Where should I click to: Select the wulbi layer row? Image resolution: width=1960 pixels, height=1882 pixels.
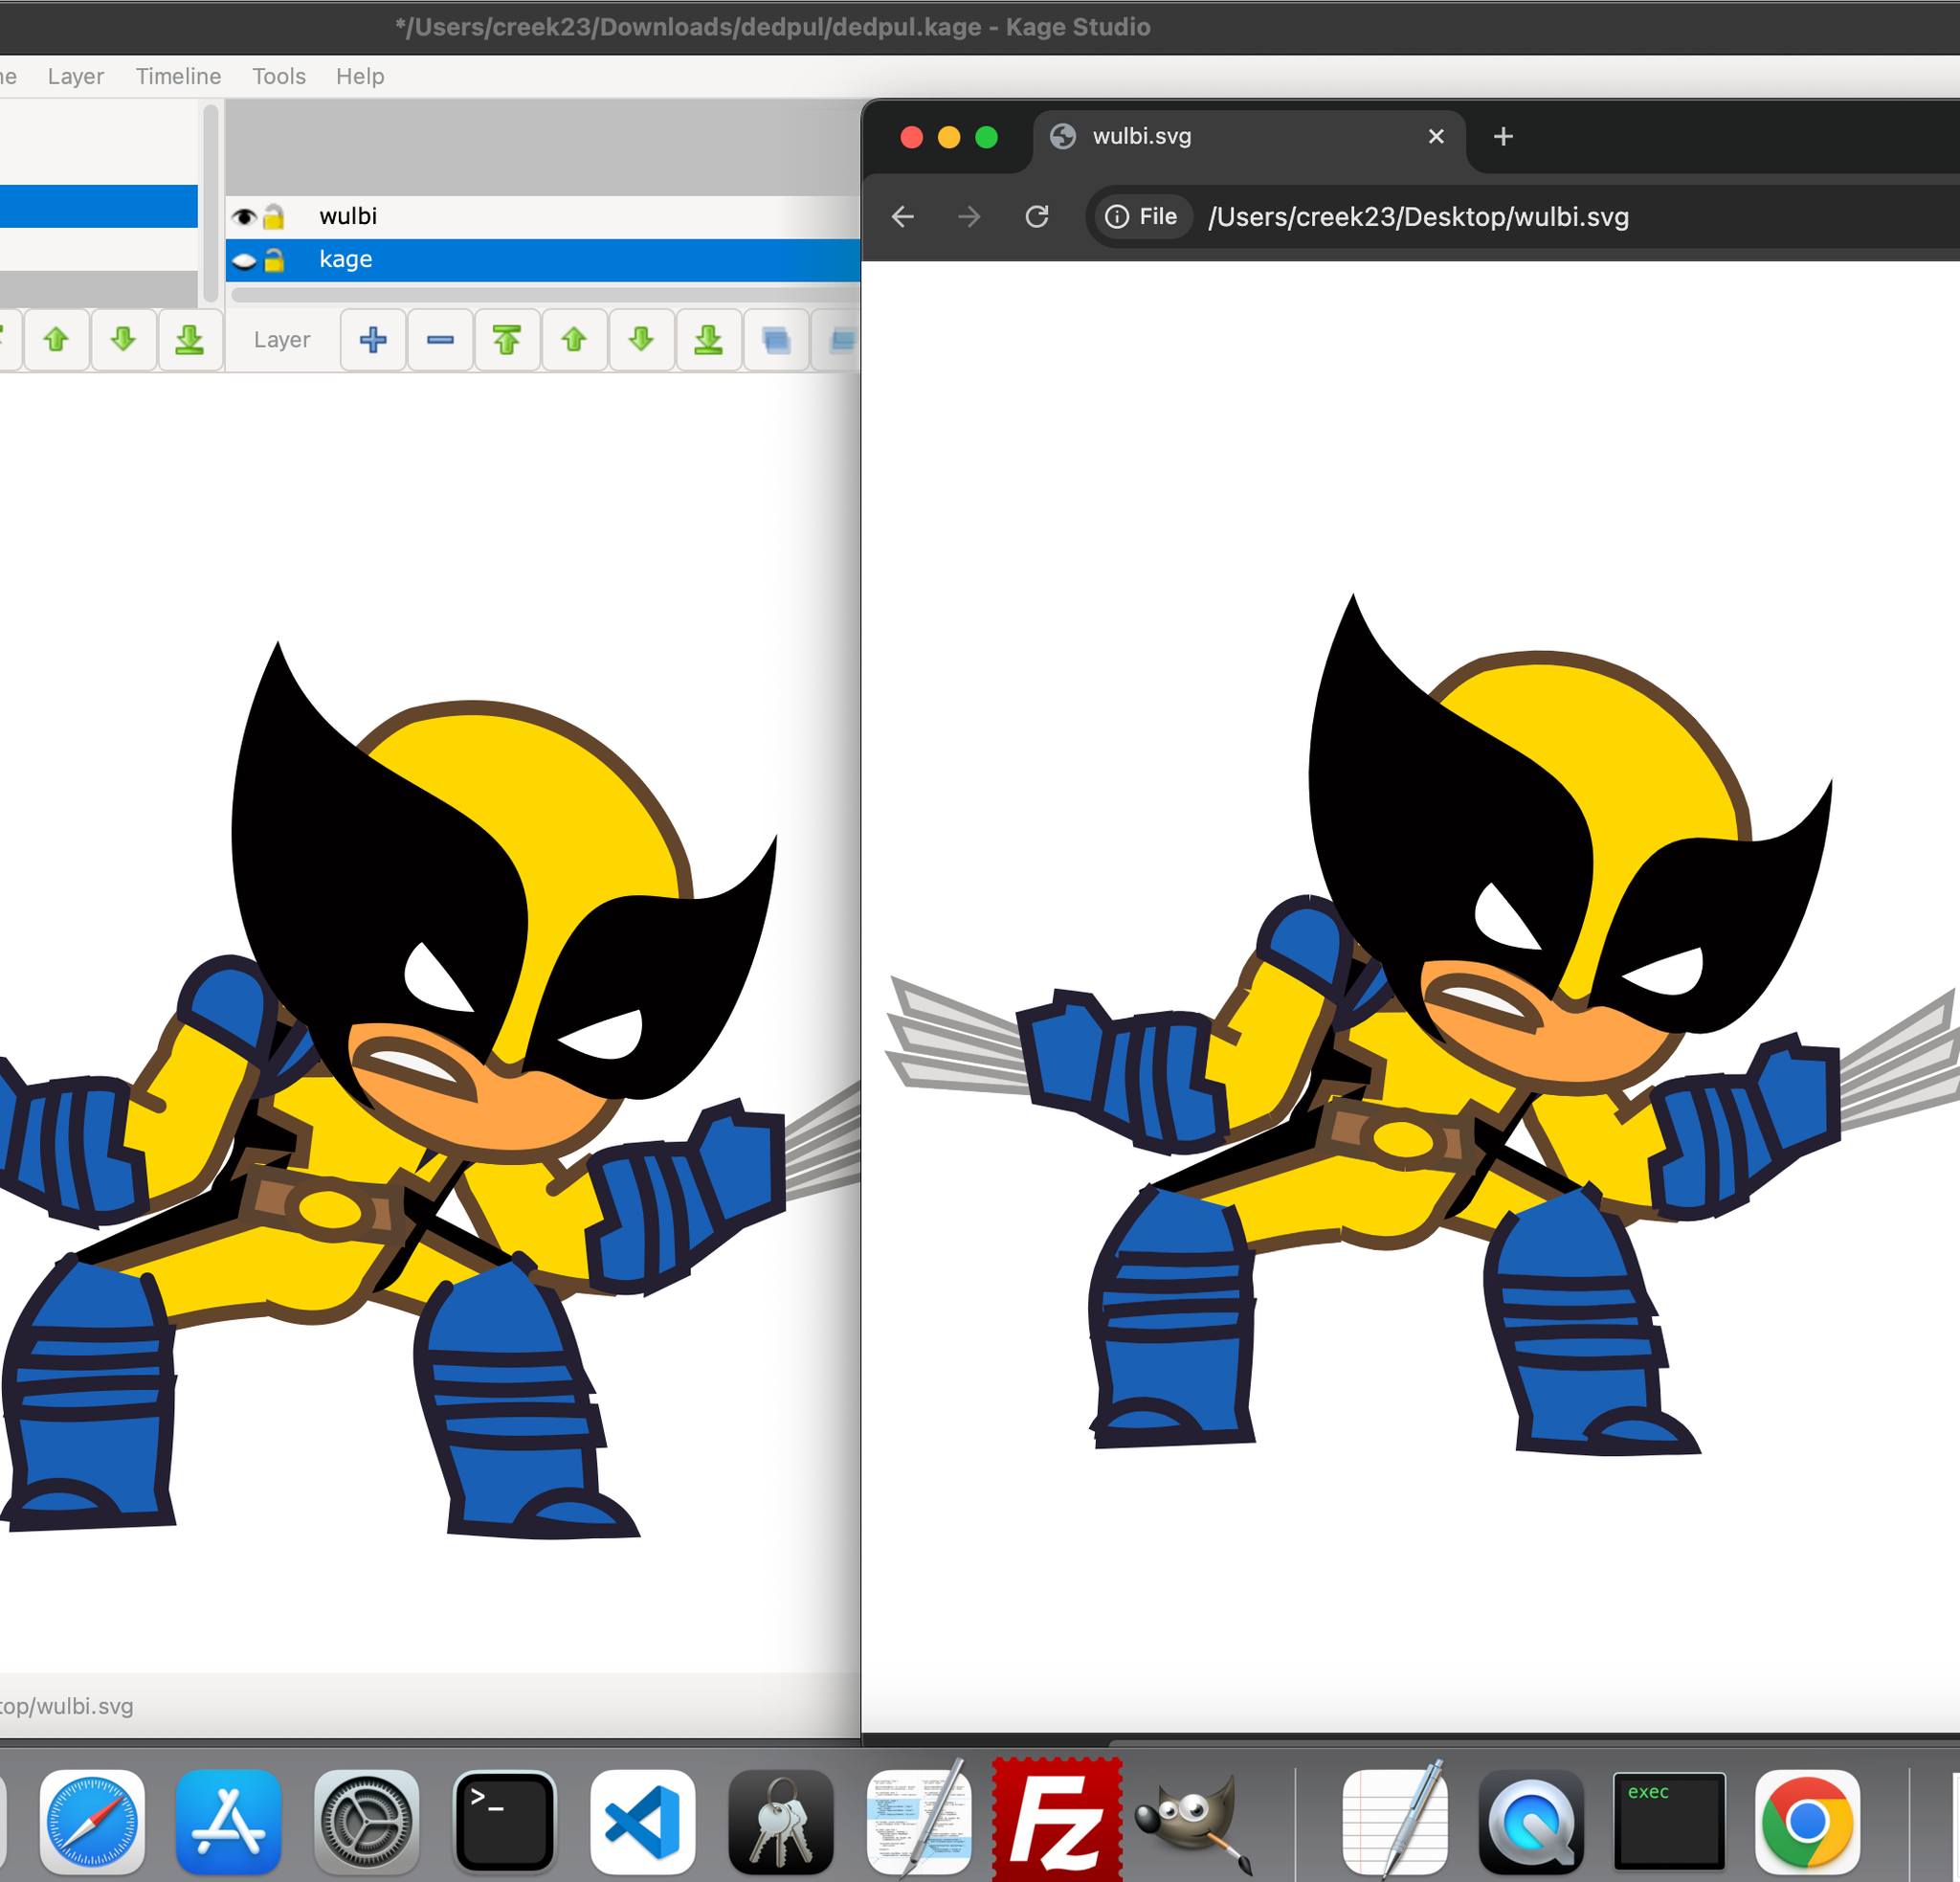pyautogui.click(x=543, y=216)
